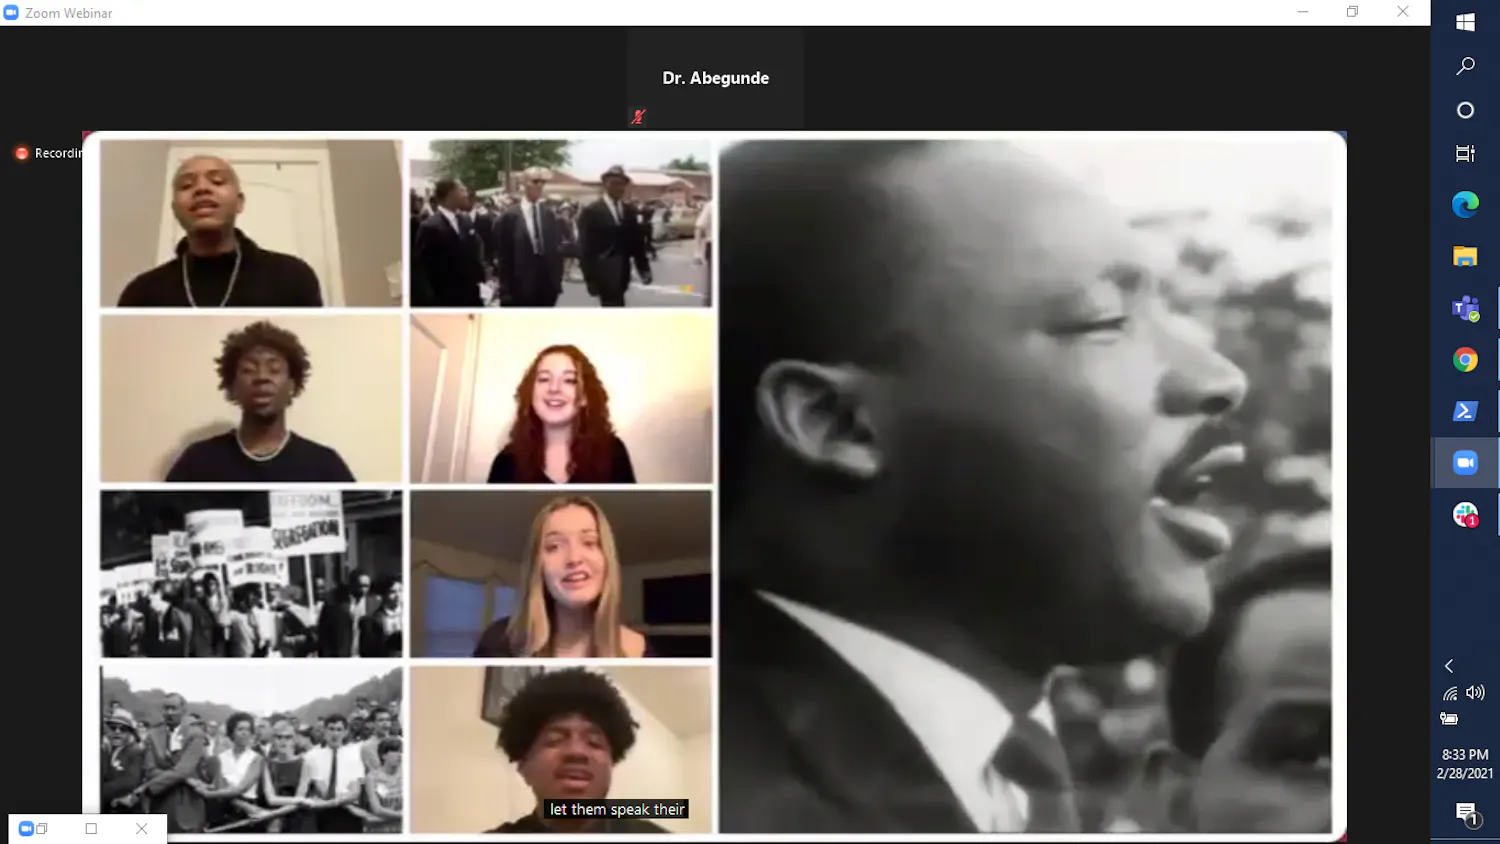Click the "let them speak their" caption text
This screenshot has width=1500, height=844.
[x=617, y=809]
